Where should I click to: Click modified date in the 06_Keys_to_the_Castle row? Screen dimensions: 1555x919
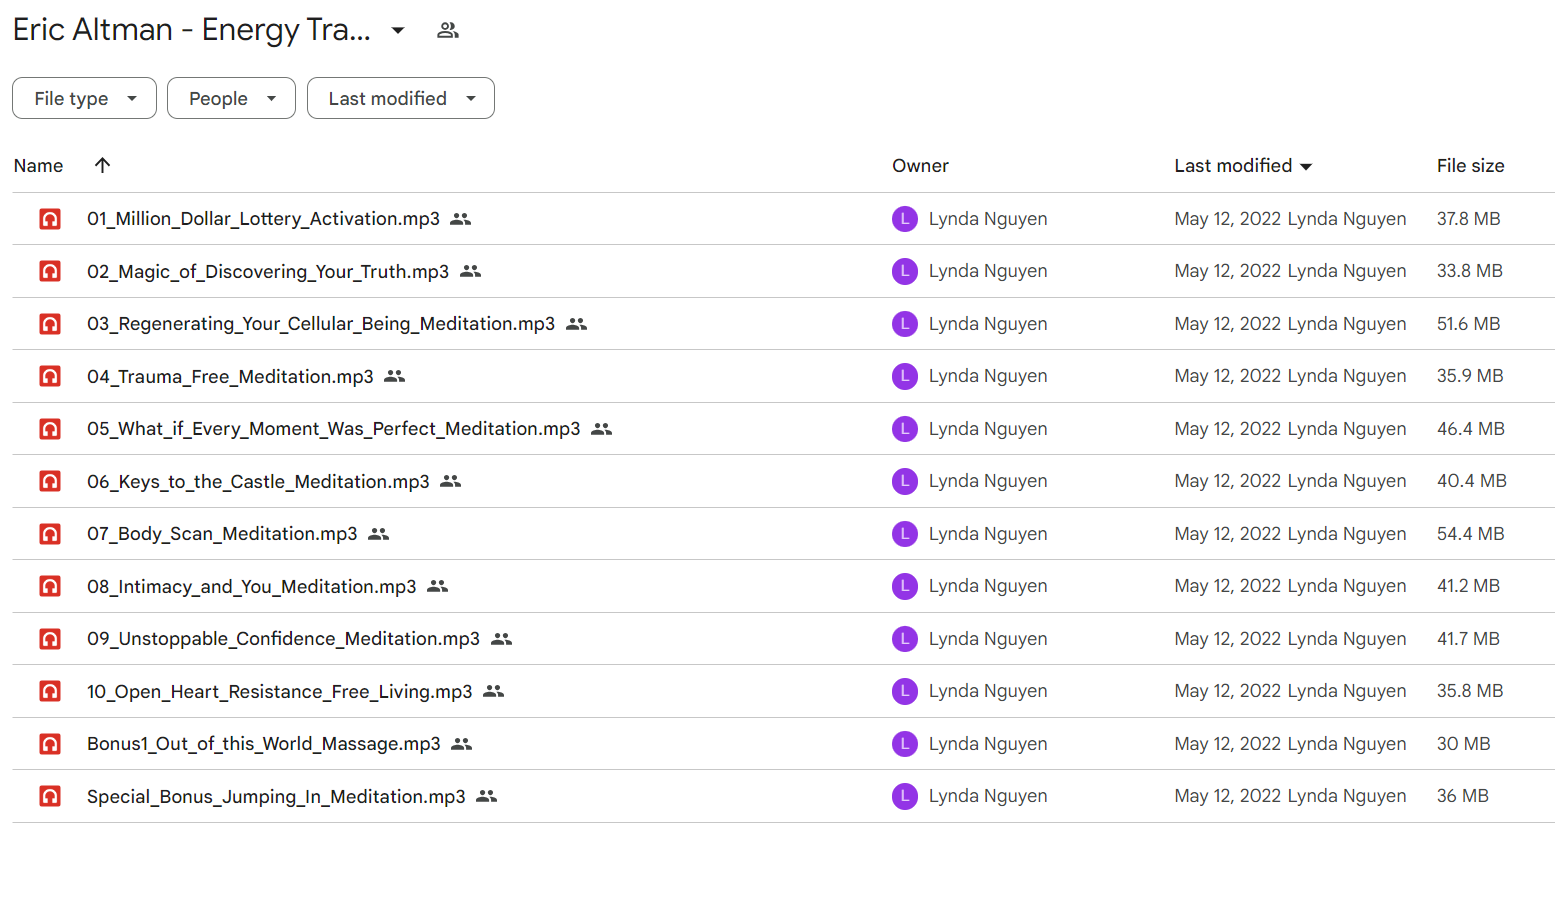pyautogui.click(x=1228, y=481)
